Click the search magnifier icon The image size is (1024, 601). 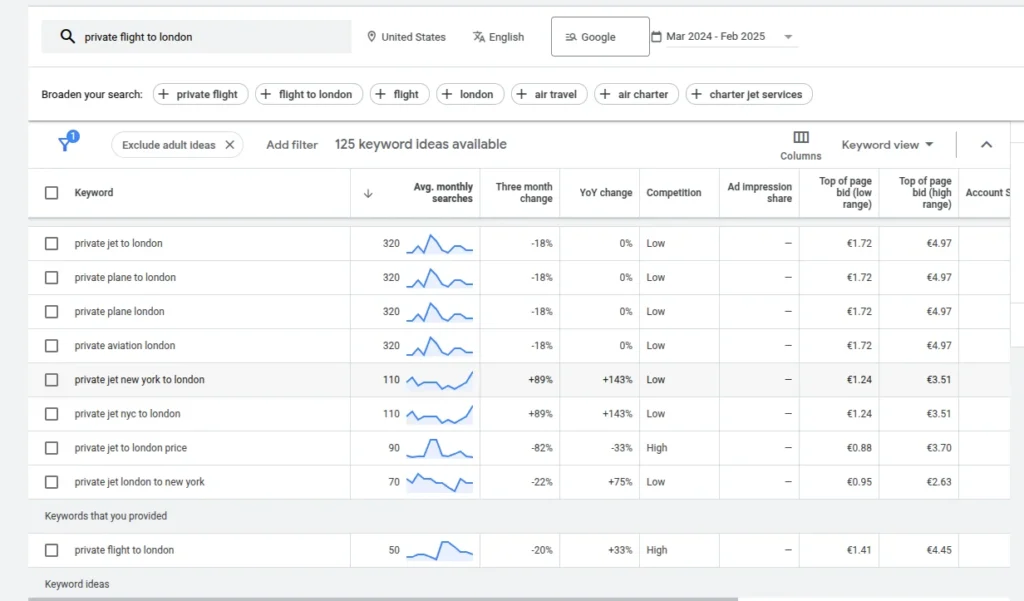coord(67,37)
